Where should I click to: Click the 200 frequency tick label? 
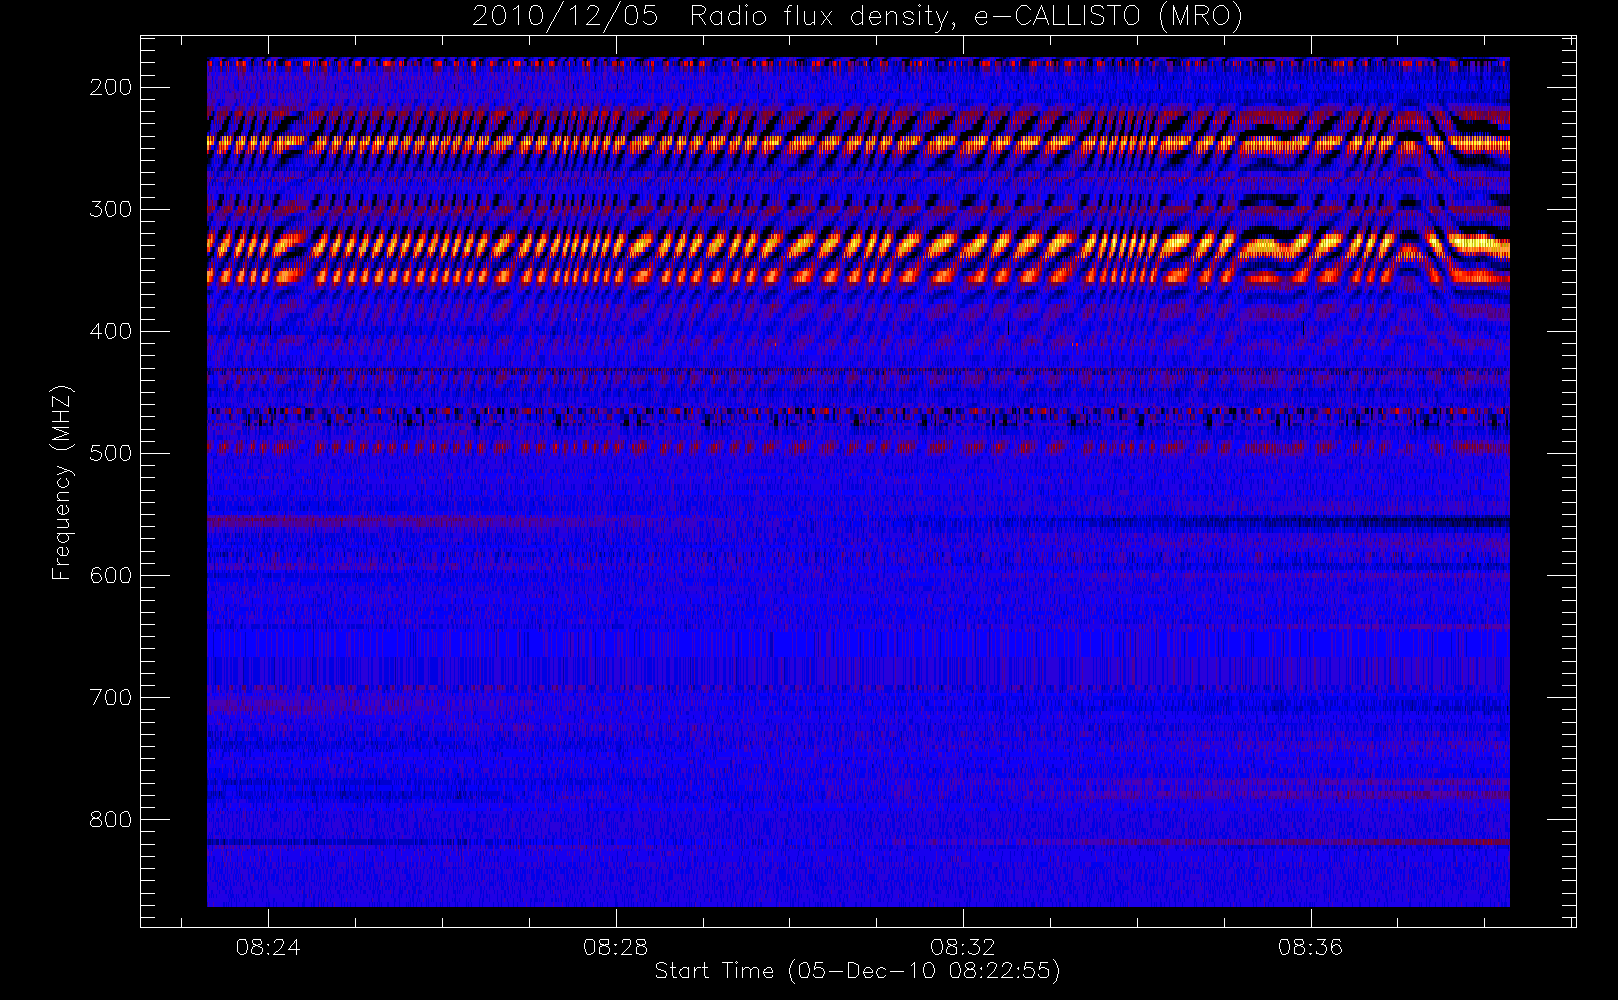pos(111,87)
